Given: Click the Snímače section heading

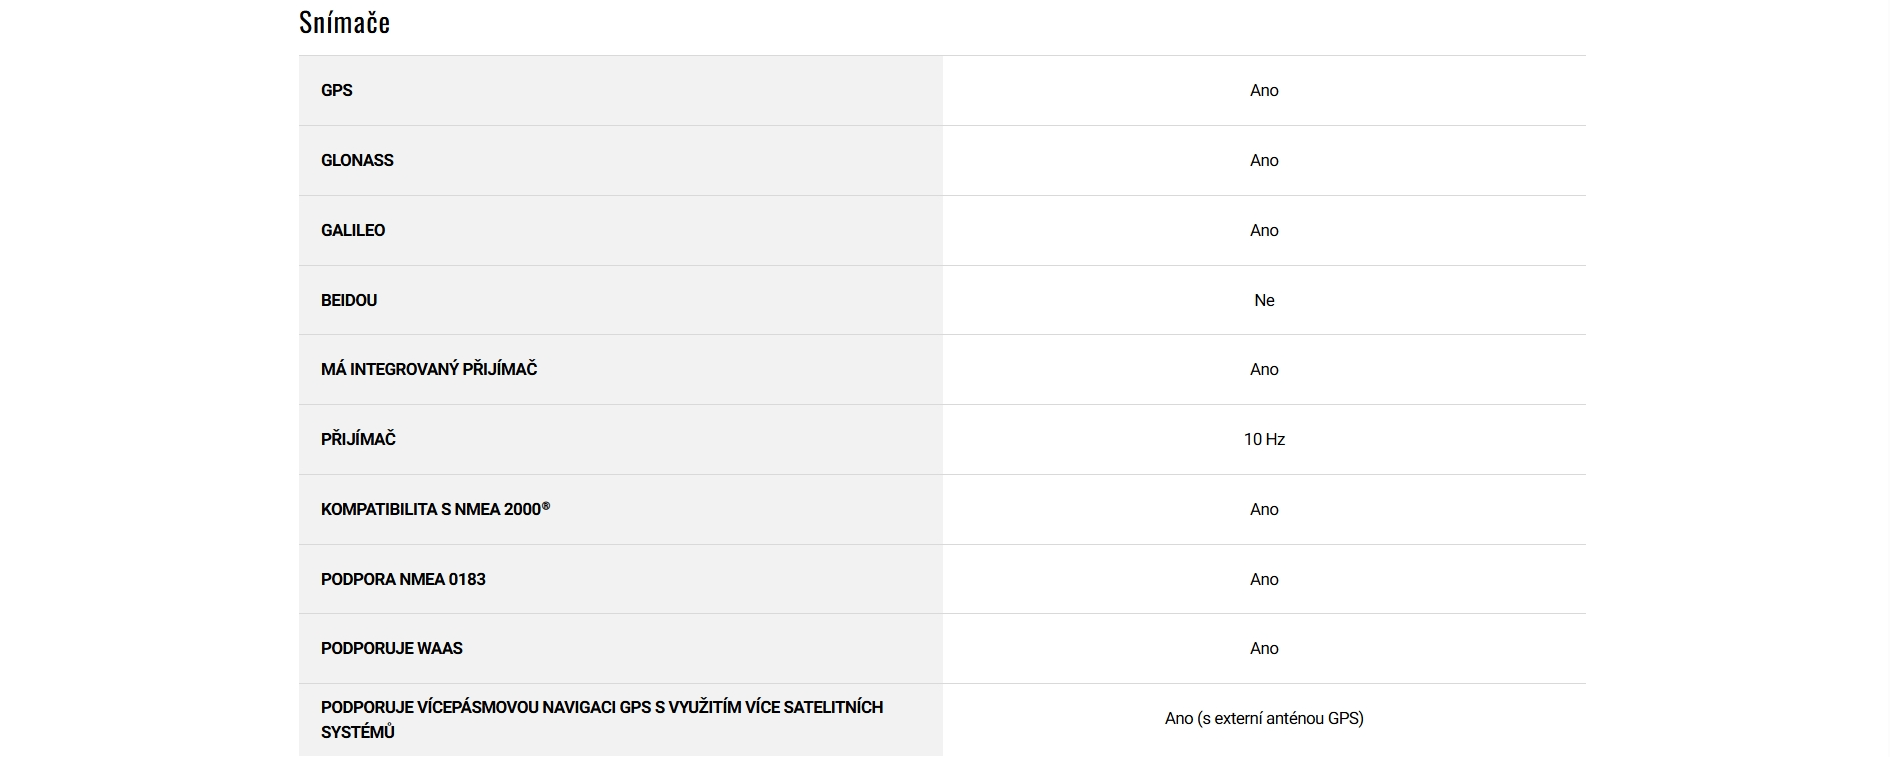Looking at the screenshot, I should (344, 23).
